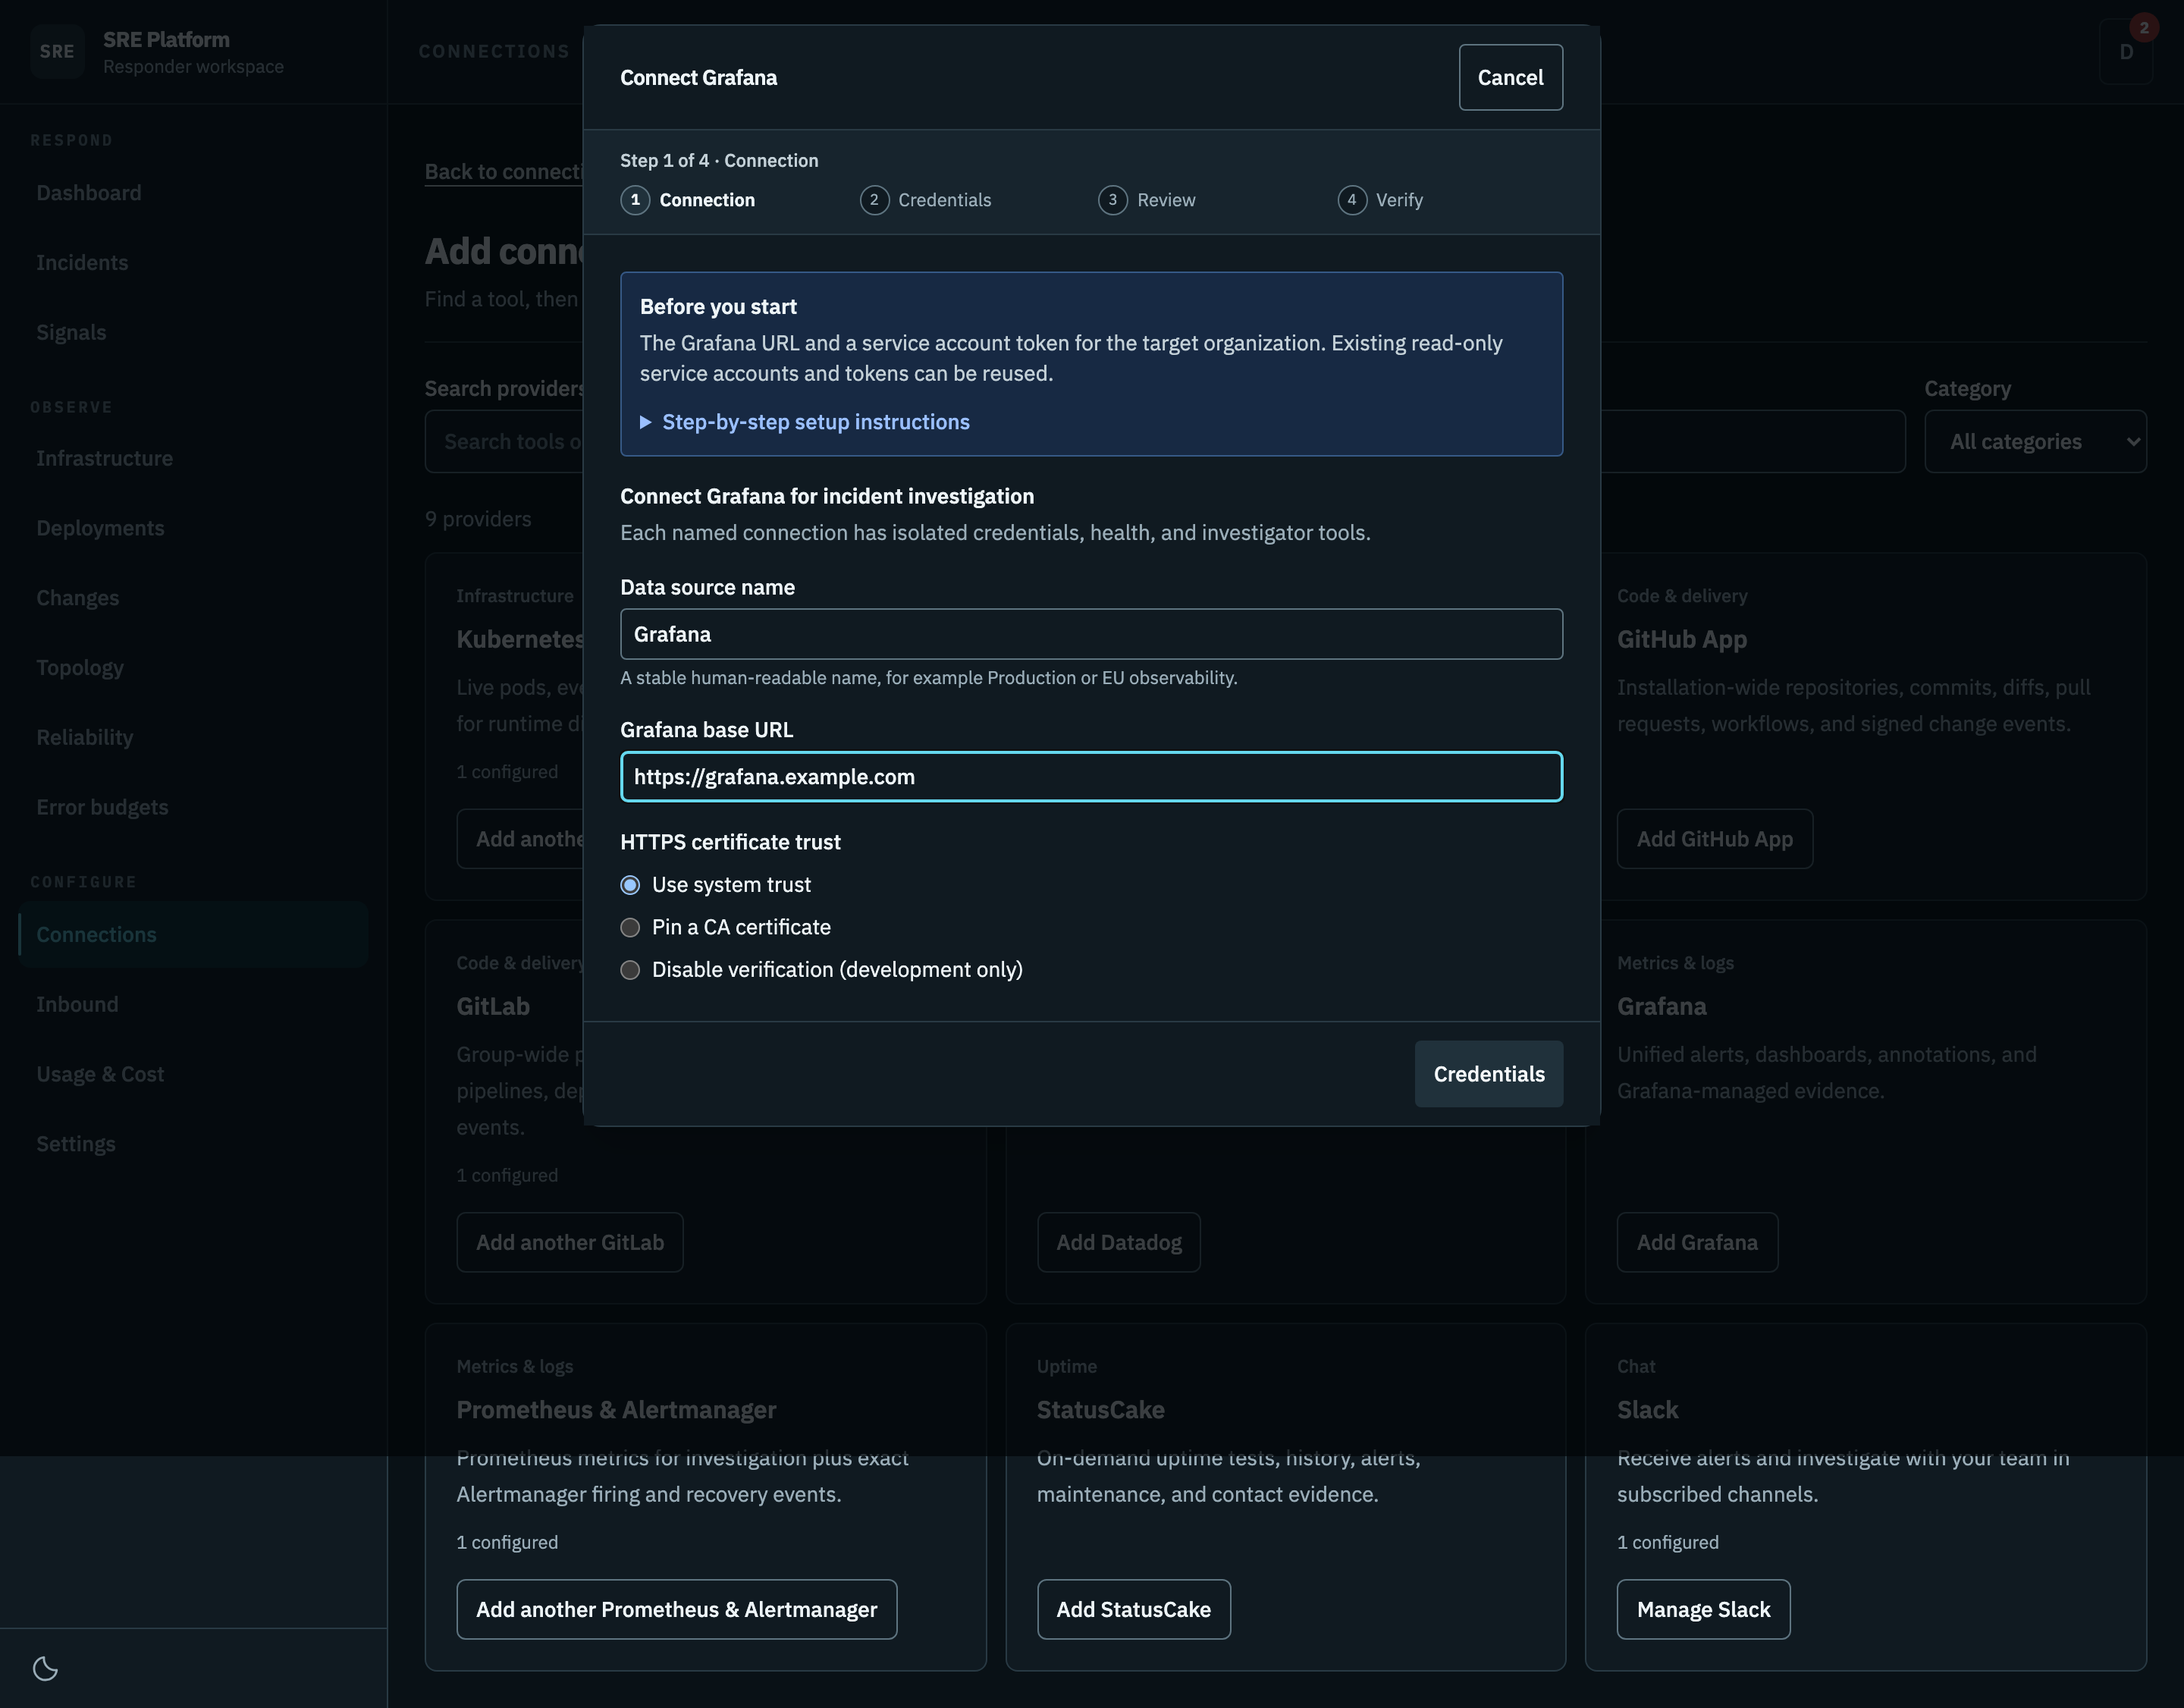The height and width of the screenshot is (1708, 2184).
Task: Click the Prometheus & Alertmanager card title
Action: [616, 1410]
